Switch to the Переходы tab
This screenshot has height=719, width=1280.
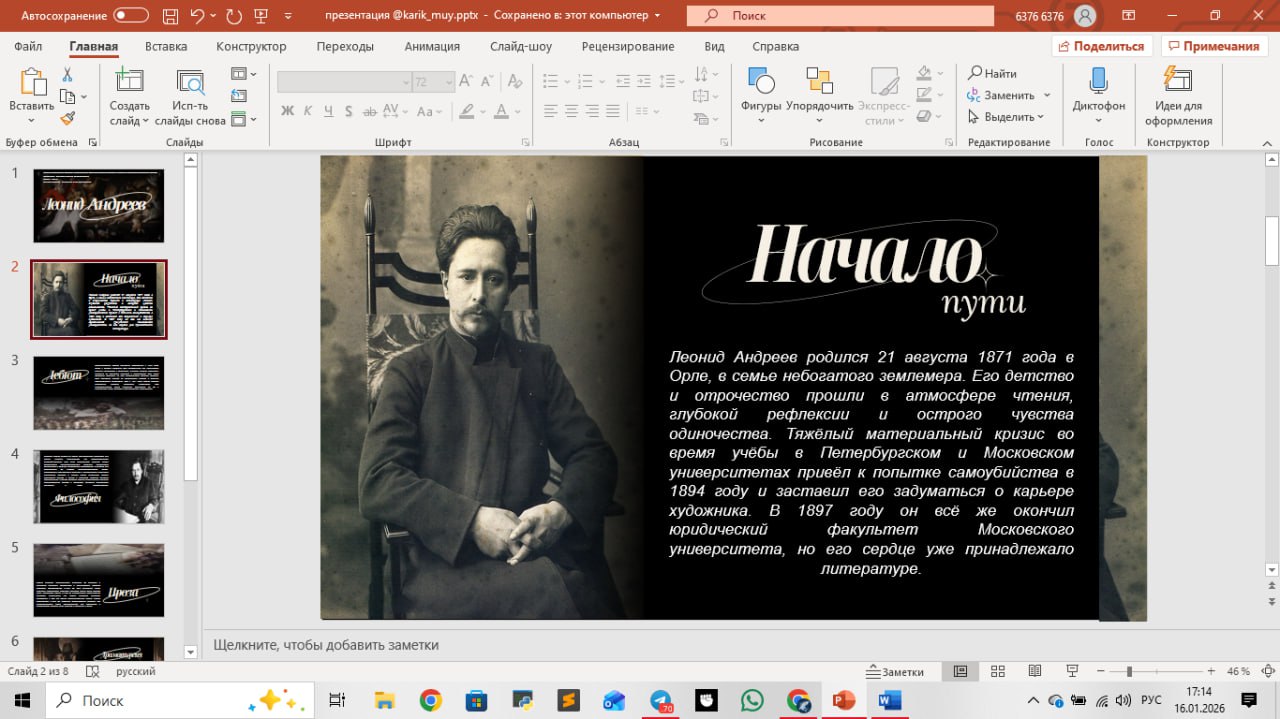345,47
